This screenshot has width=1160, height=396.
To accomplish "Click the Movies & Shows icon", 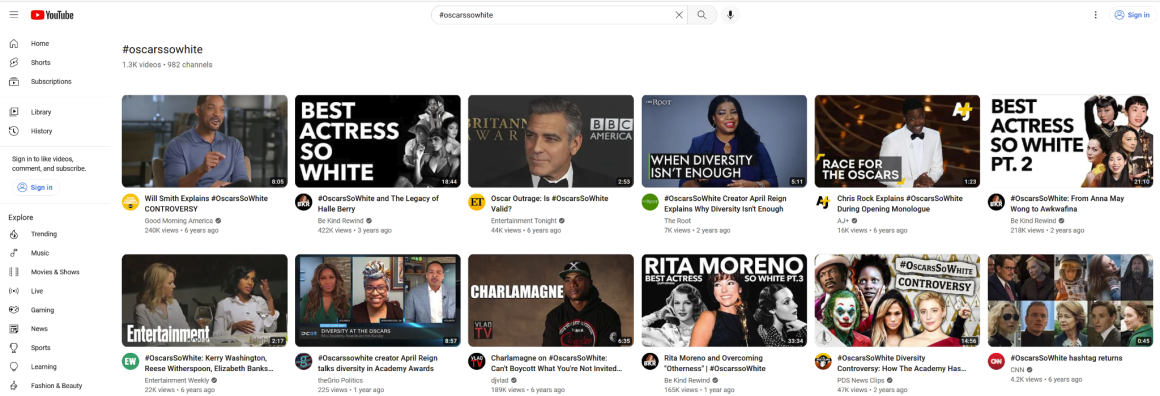I will click(14, 272).
